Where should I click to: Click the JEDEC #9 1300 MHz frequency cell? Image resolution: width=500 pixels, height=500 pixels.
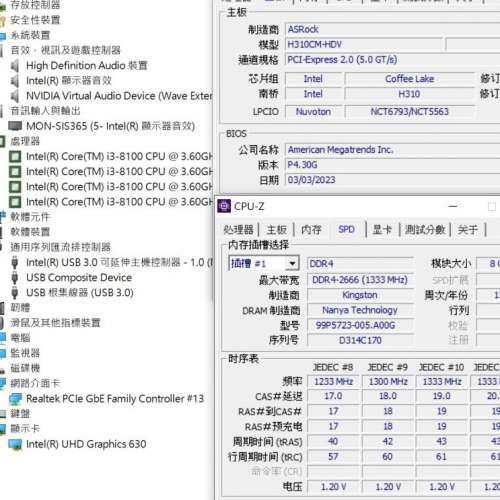[x=388, y=381]
